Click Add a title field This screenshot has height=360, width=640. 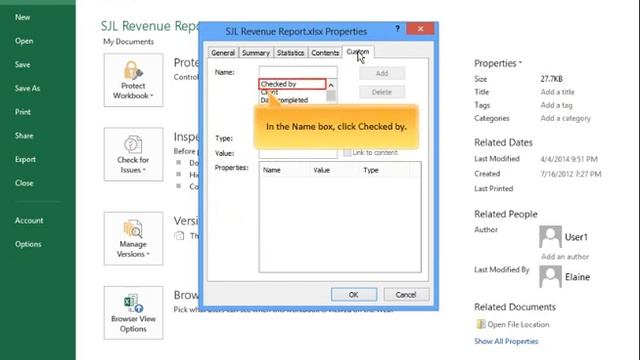(558, 92)
